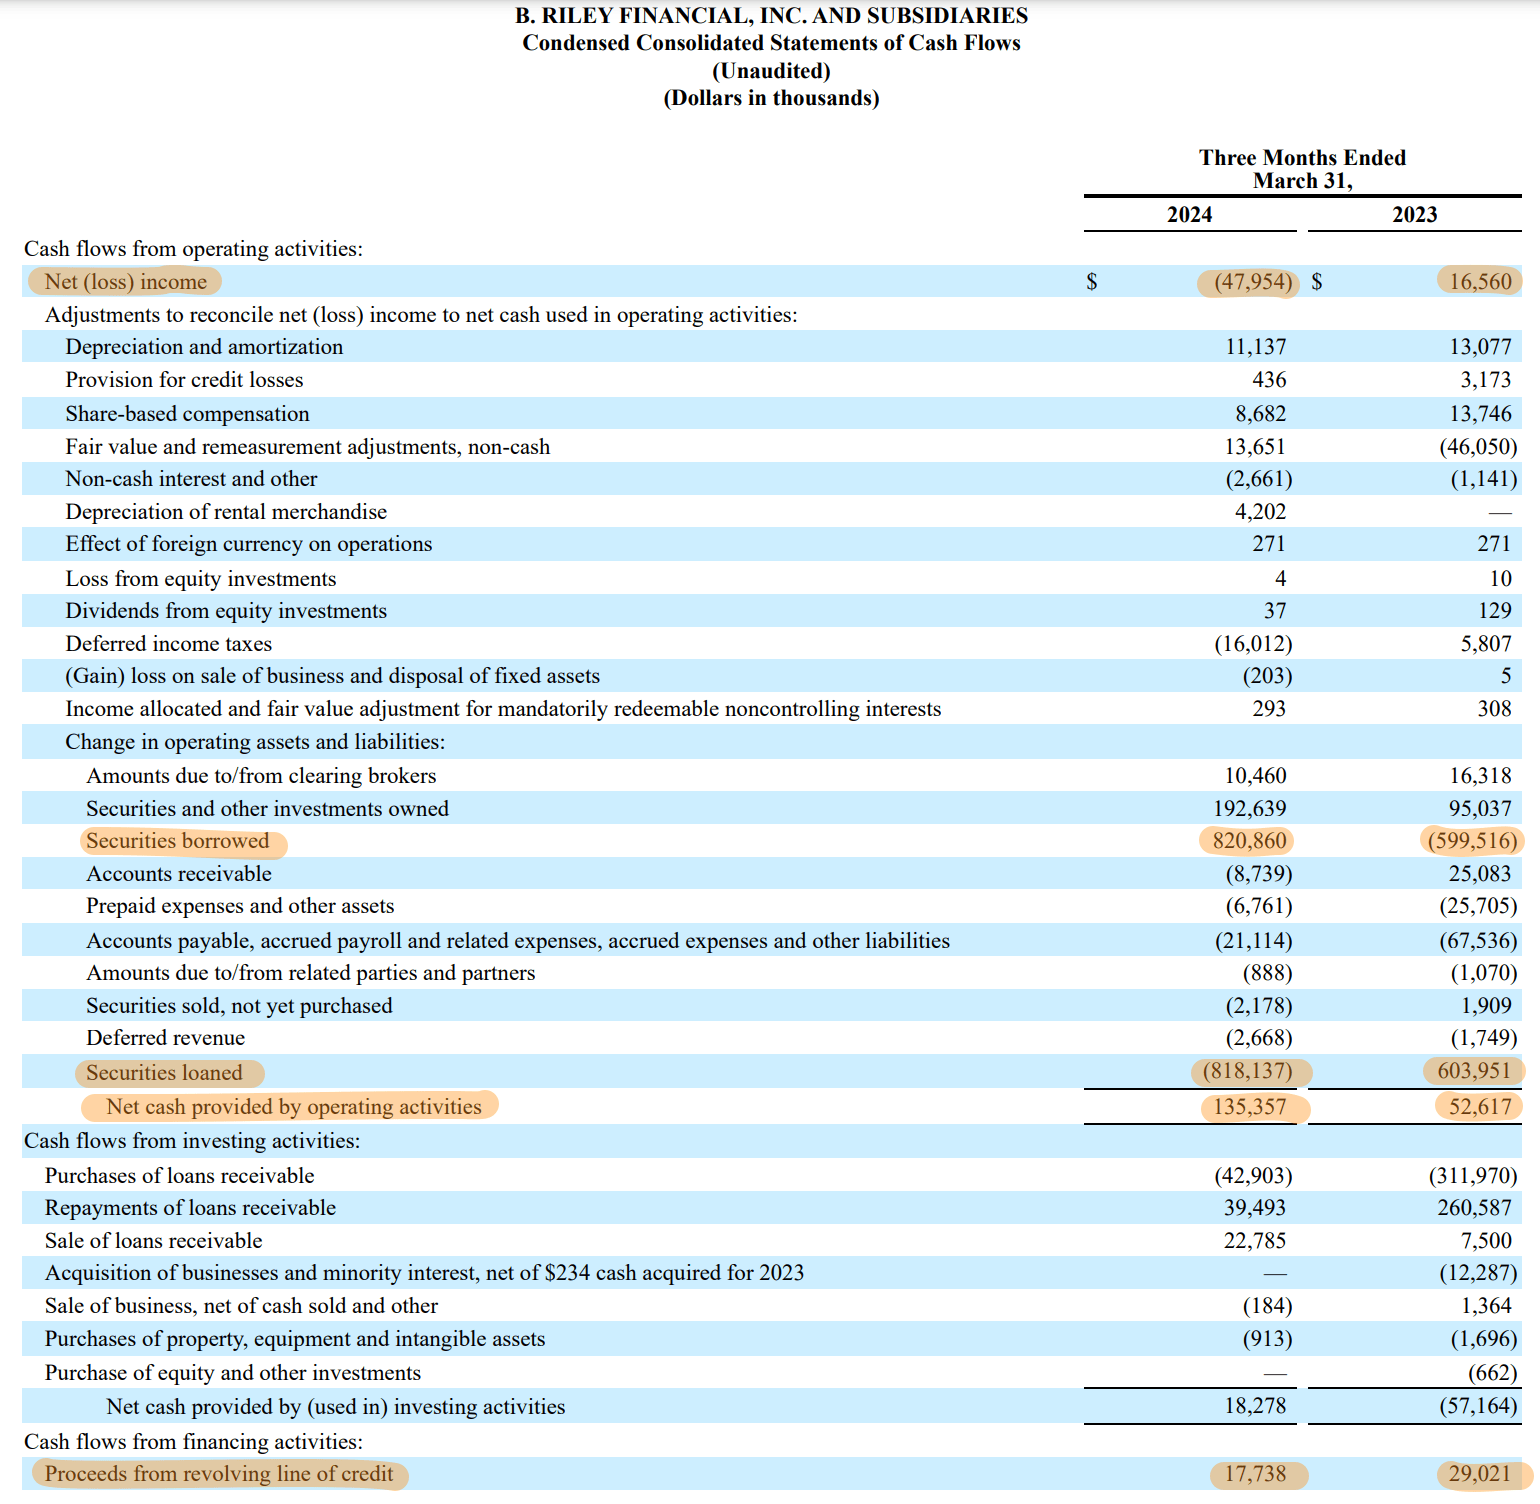Image resolution: width=1540 pixels, height=1504 pixels.
Task: Select the highlighted 603,951 securities loaned value
Action: point(1474,1071)
